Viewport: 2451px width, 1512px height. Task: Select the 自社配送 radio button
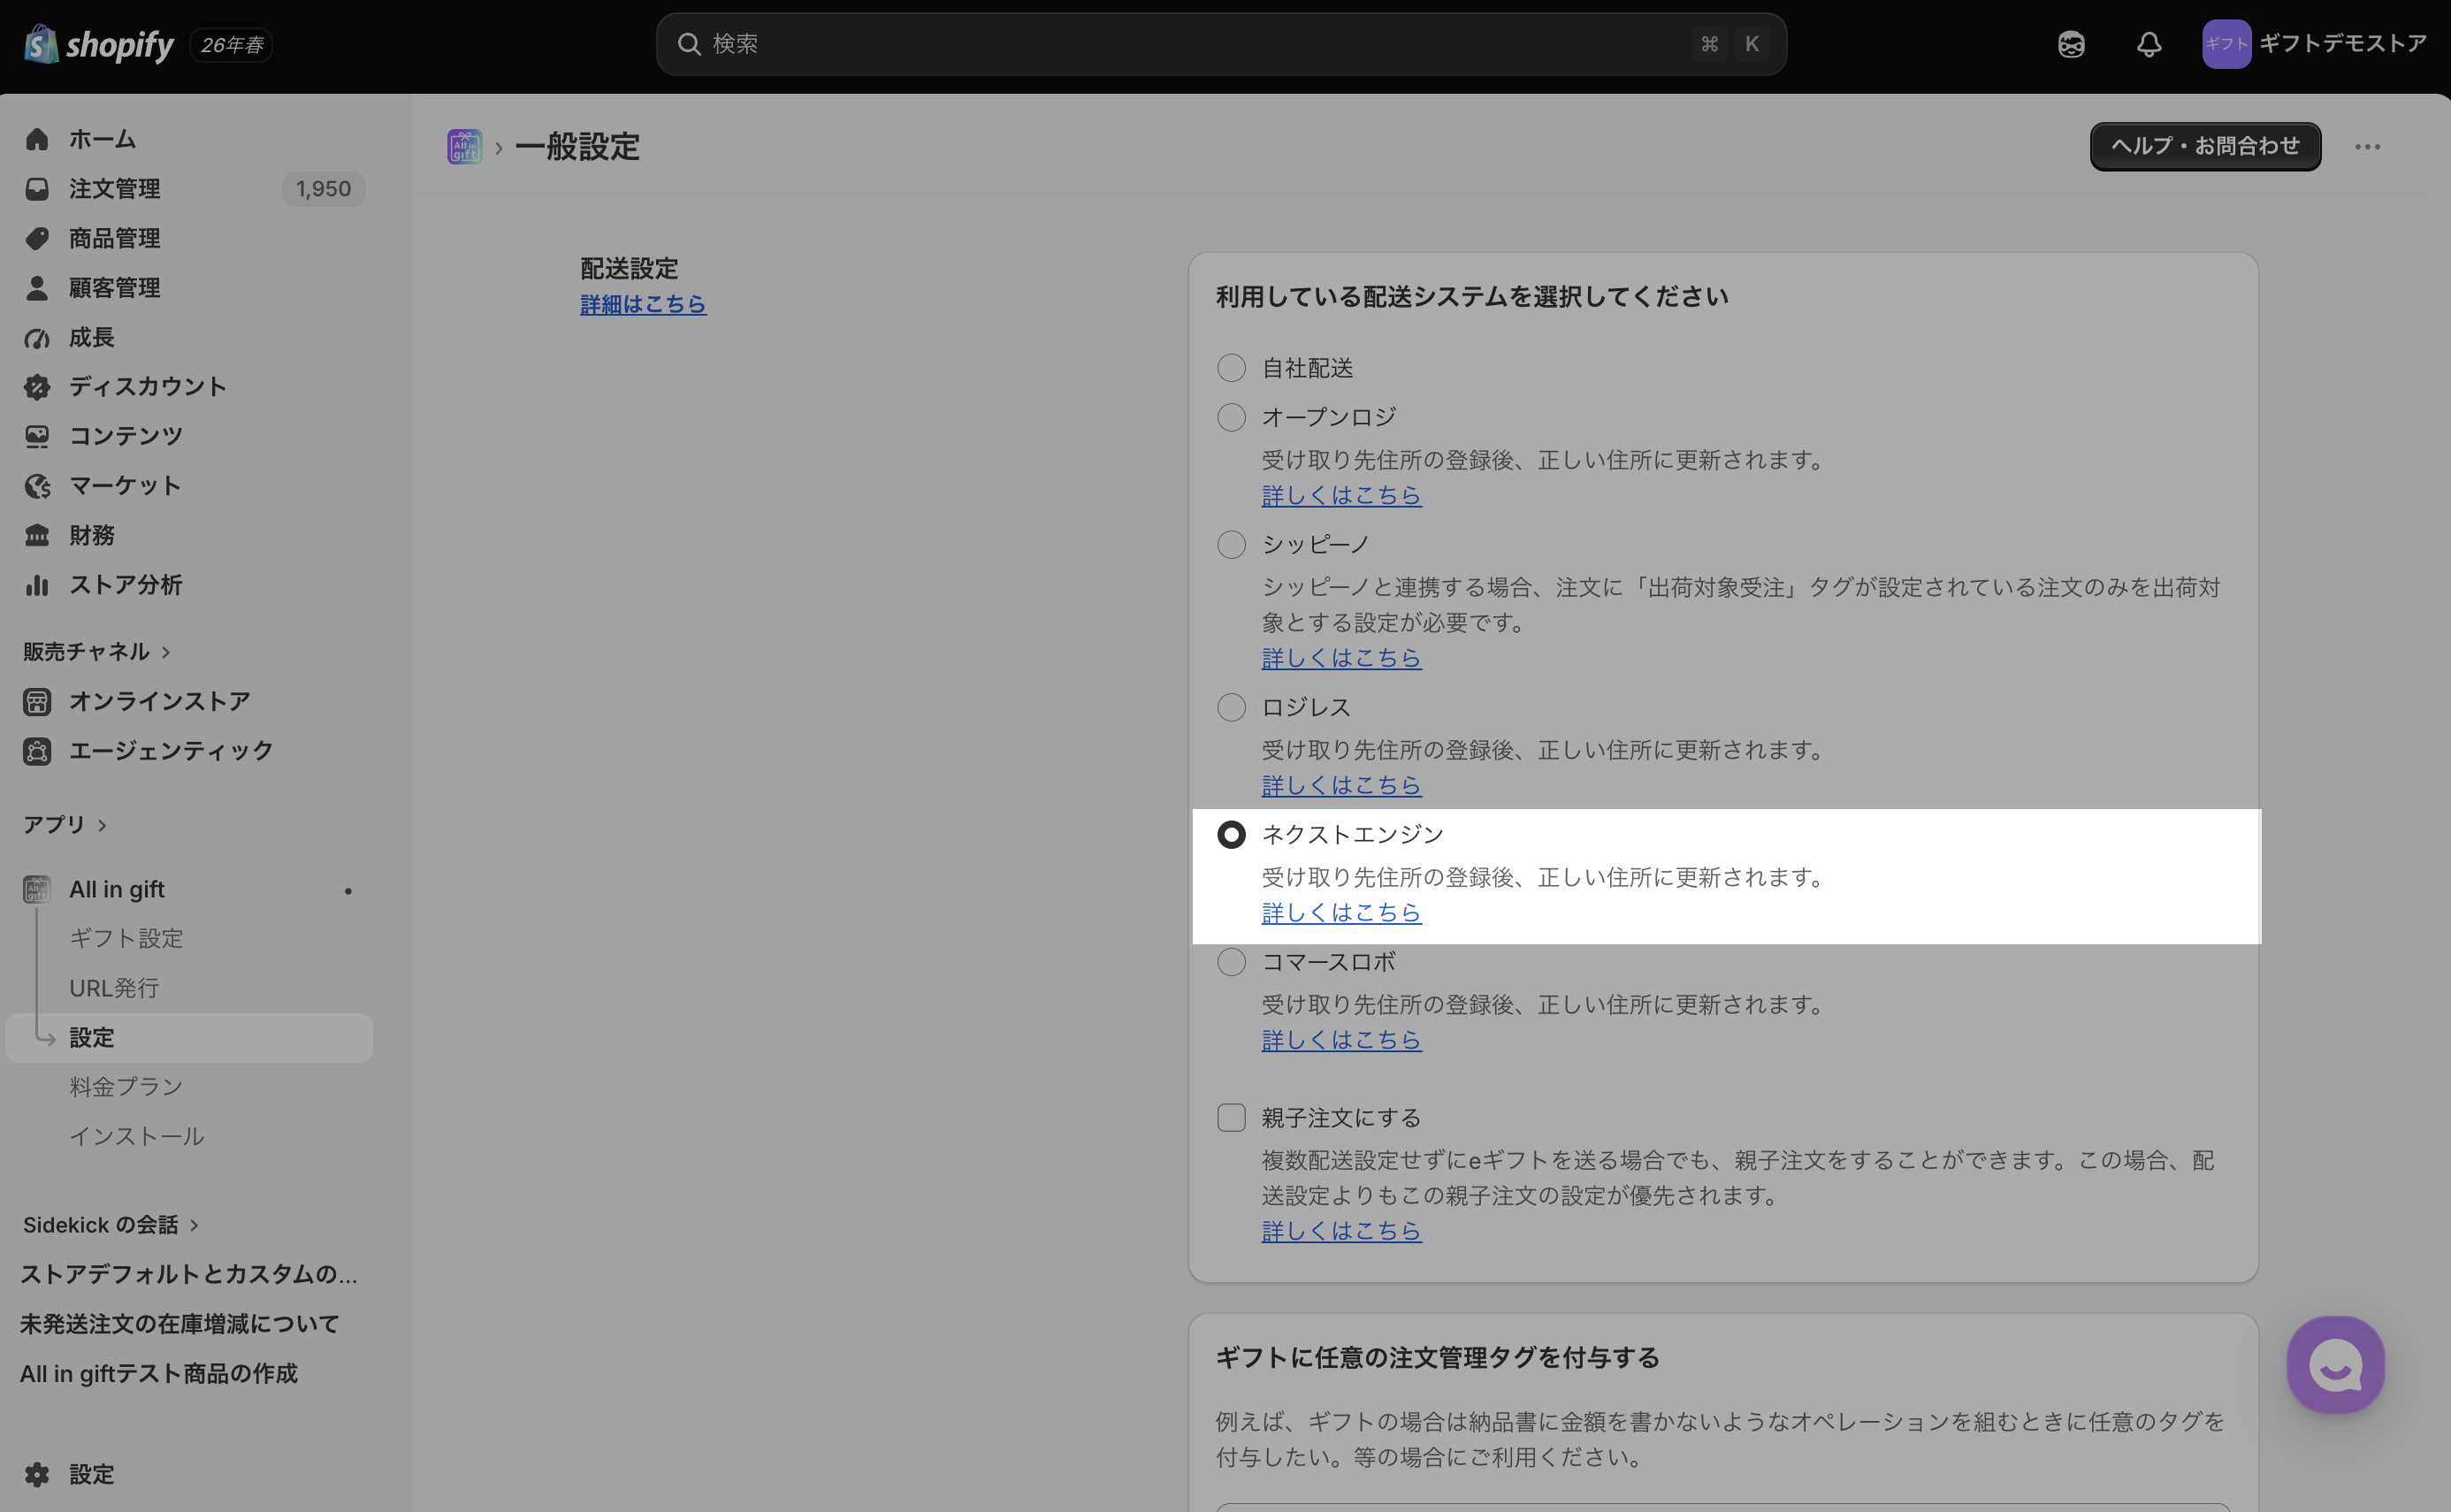[x=1231, y=368]
